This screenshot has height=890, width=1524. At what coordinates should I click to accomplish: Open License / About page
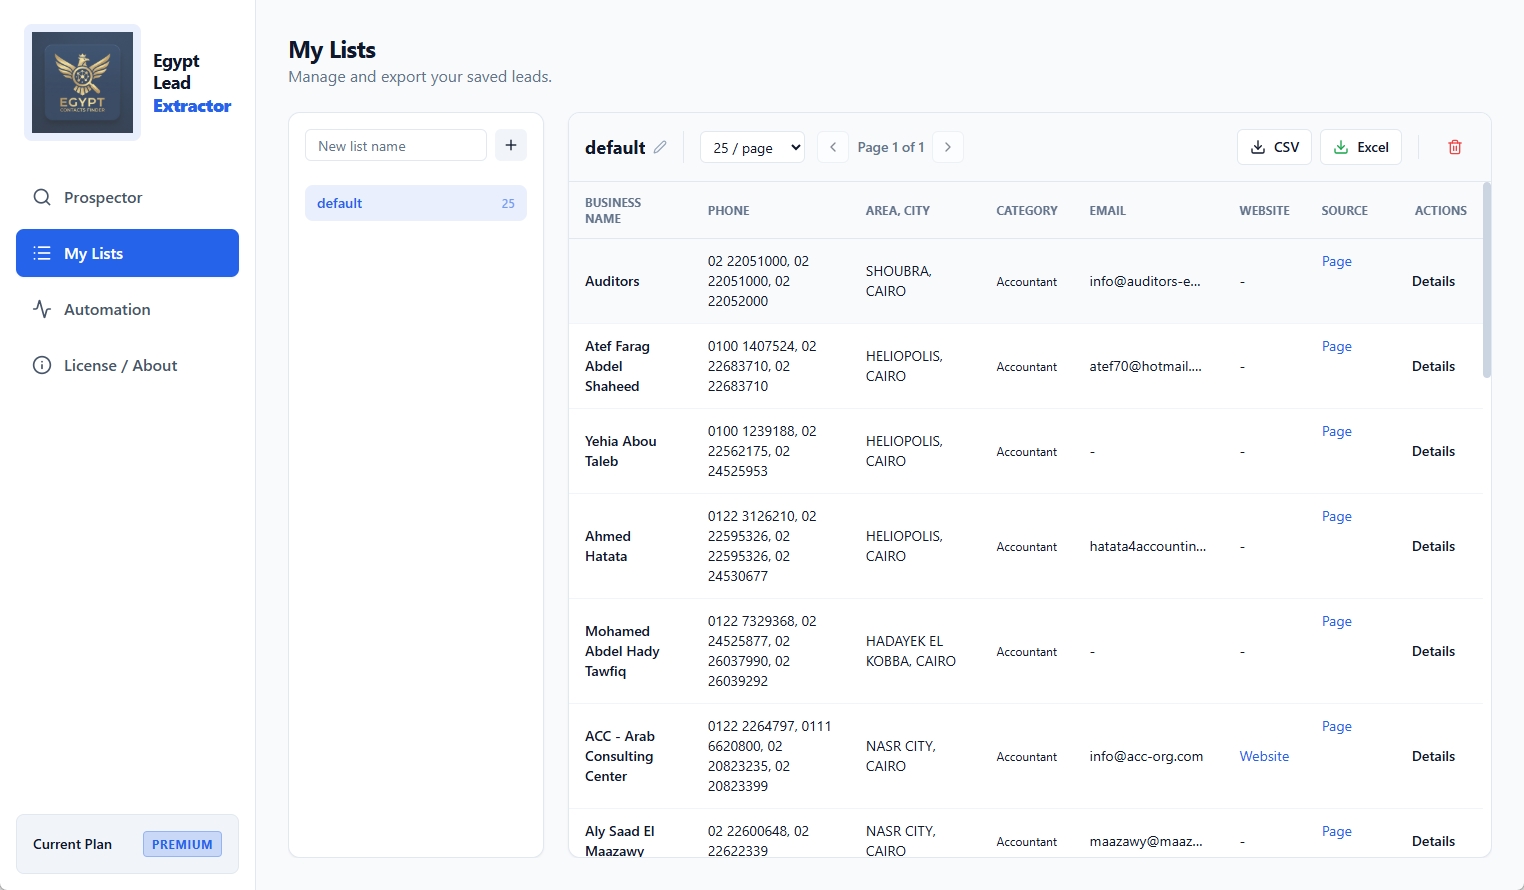120,365
